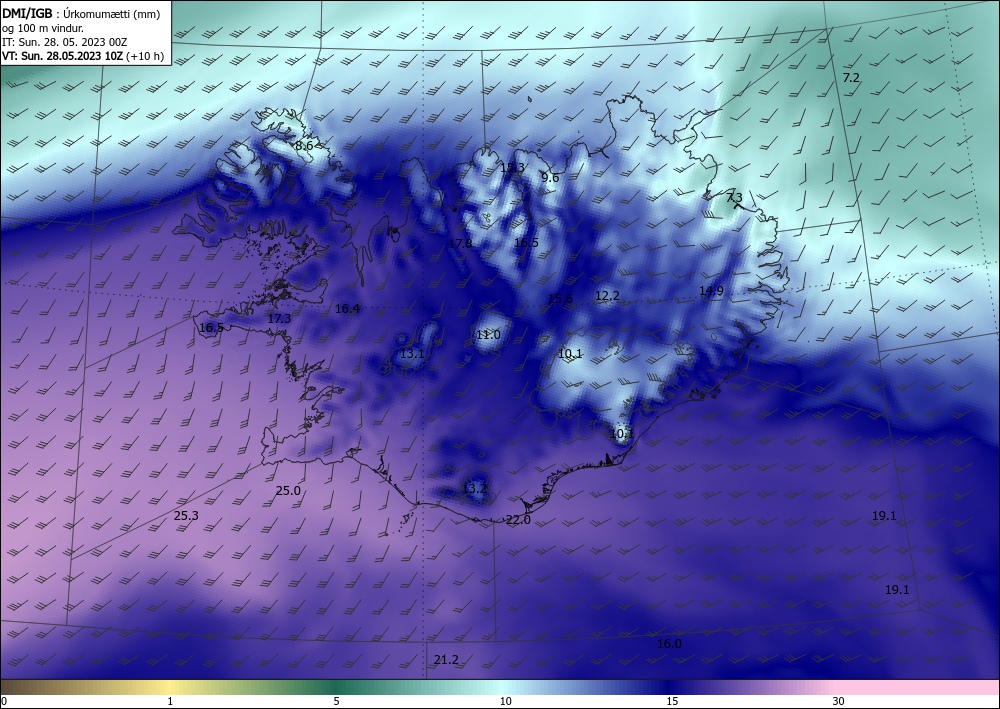
Task: Click the 15 tick on the color scale
Action: tap(672, 701)
